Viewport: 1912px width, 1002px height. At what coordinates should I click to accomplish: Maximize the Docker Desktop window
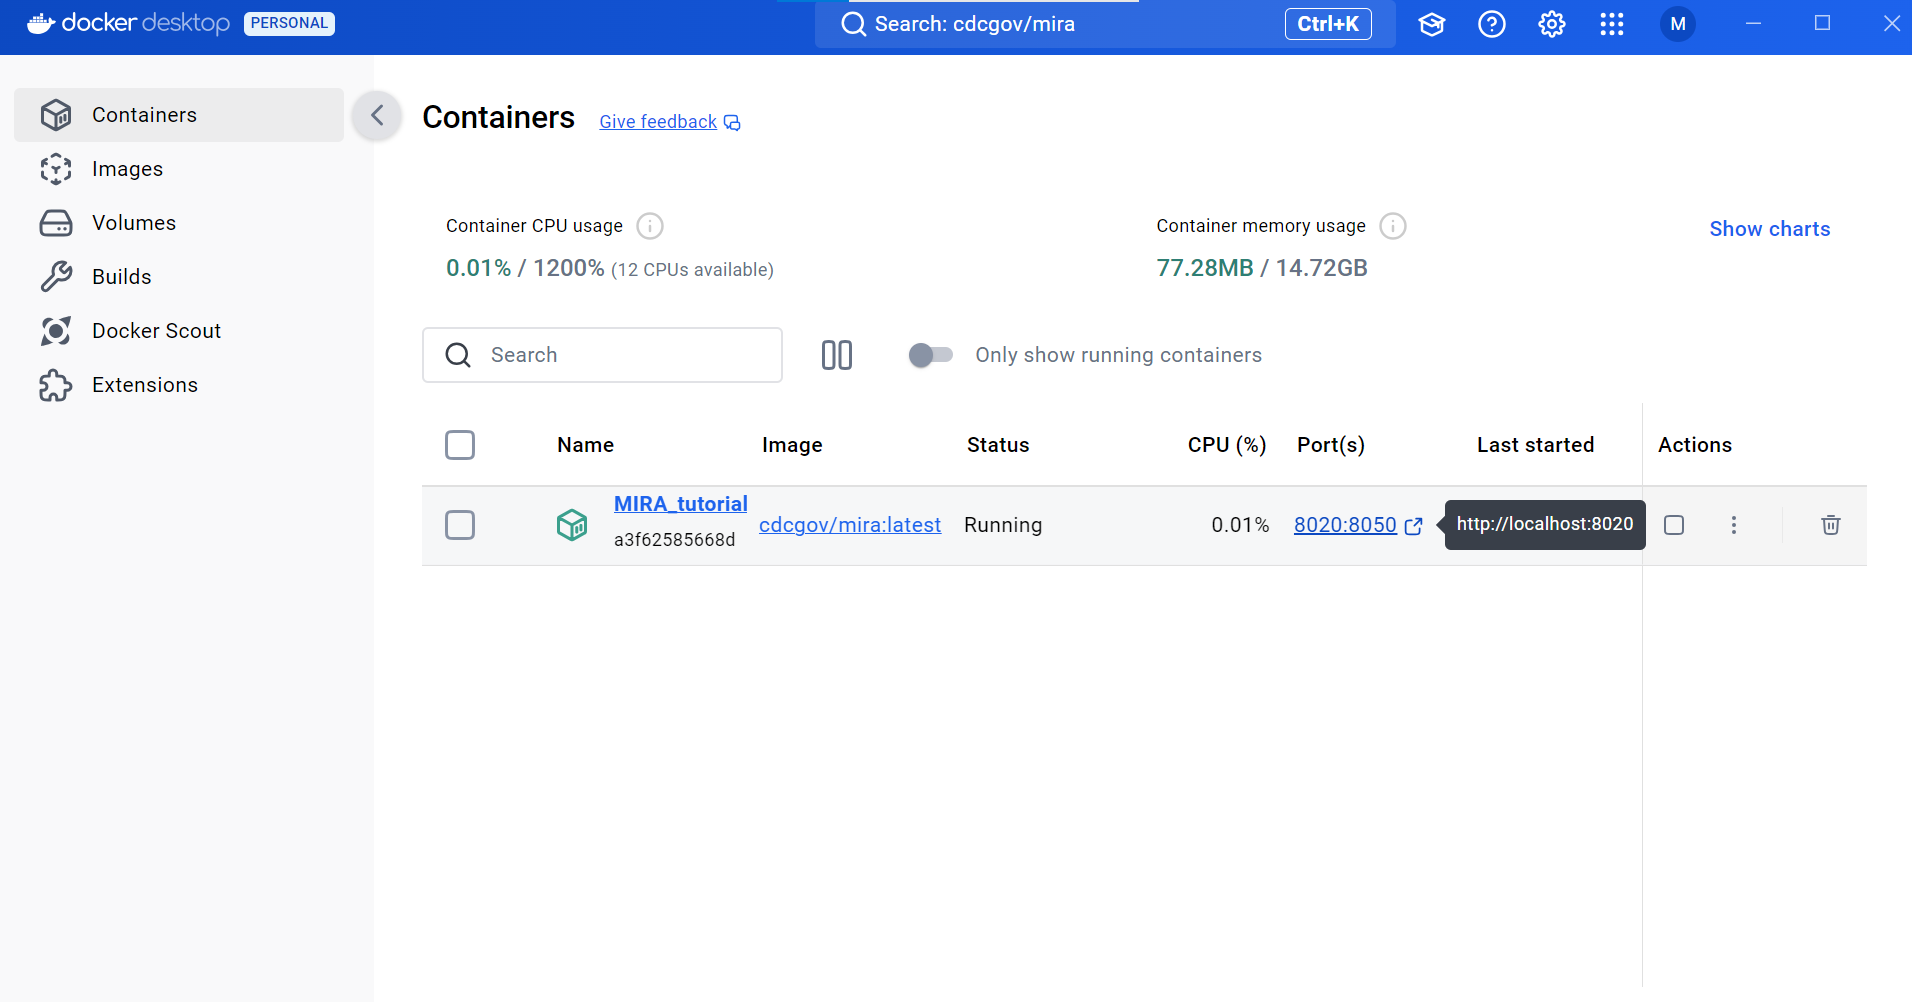(x=1823, y=23)
